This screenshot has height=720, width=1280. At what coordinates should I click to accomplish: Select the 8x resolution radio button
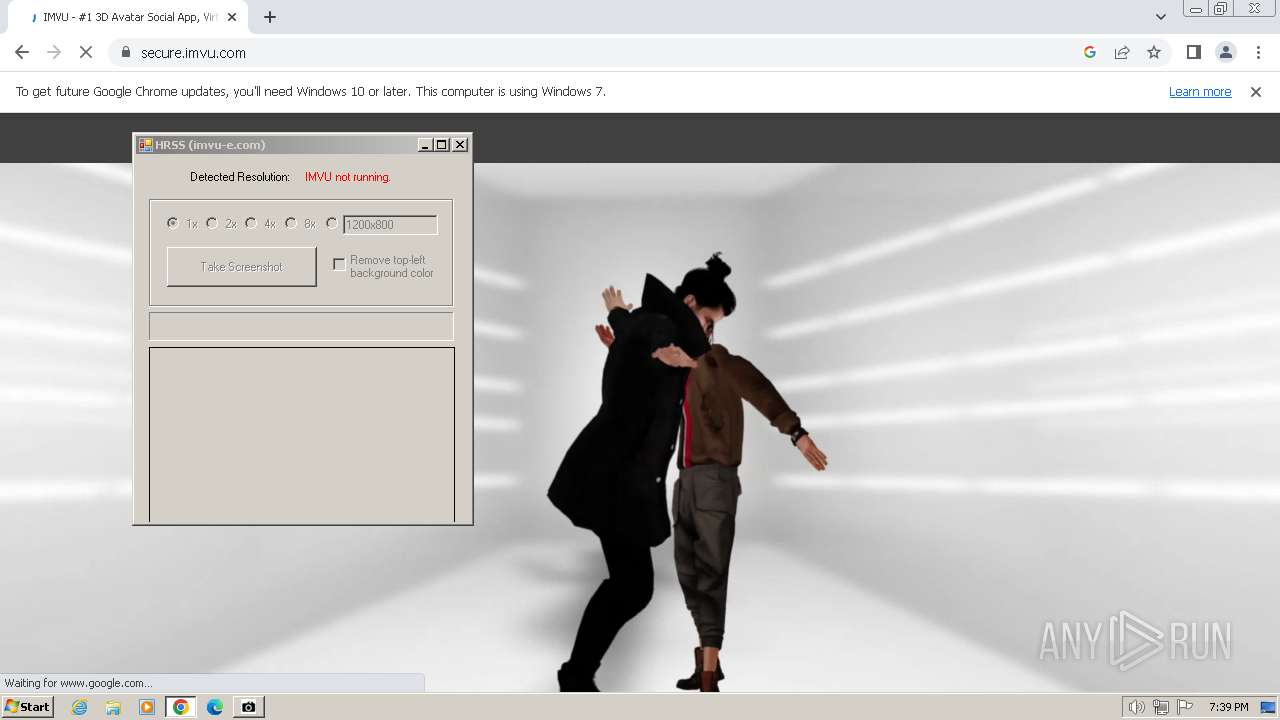pyautogui.click(x=291, y=223)
